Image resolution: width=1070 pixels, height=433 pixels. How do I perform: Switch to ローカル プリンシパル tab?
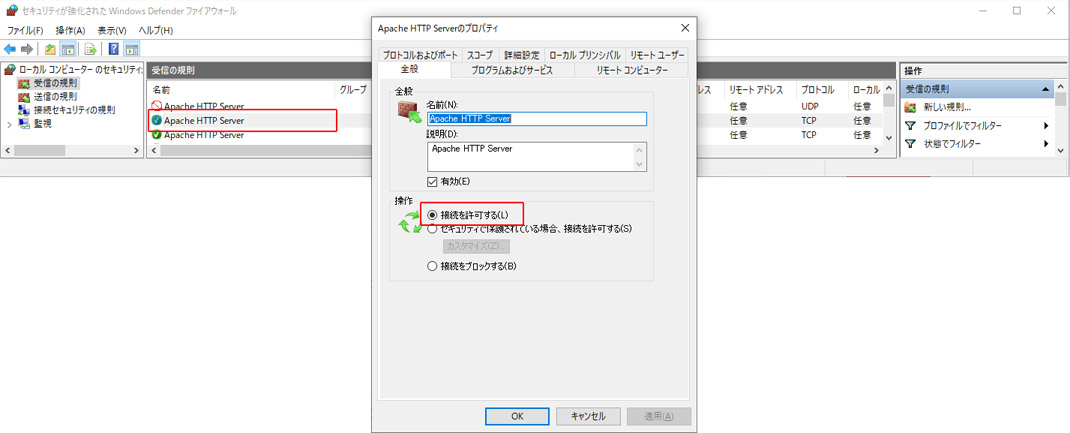(585, 55)
